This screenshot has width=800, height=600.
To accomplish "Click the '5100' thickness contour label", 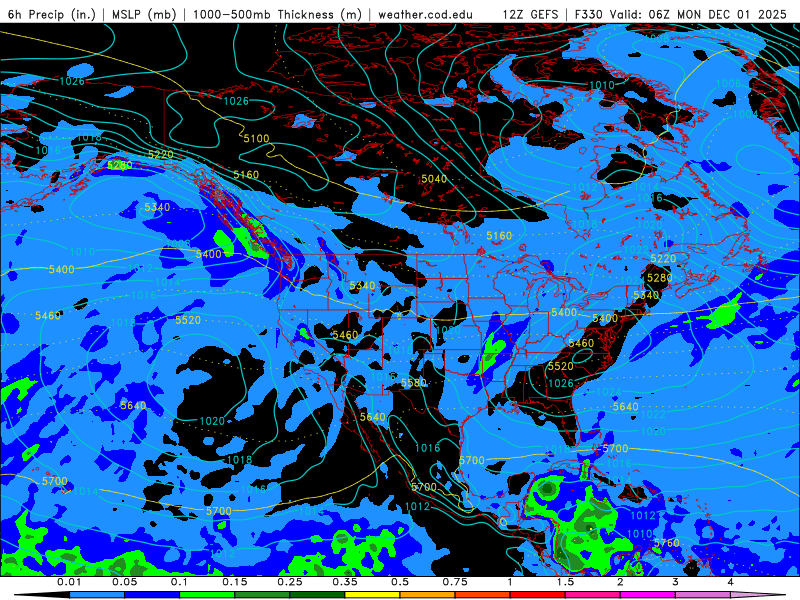I will [x=256, y=138].
